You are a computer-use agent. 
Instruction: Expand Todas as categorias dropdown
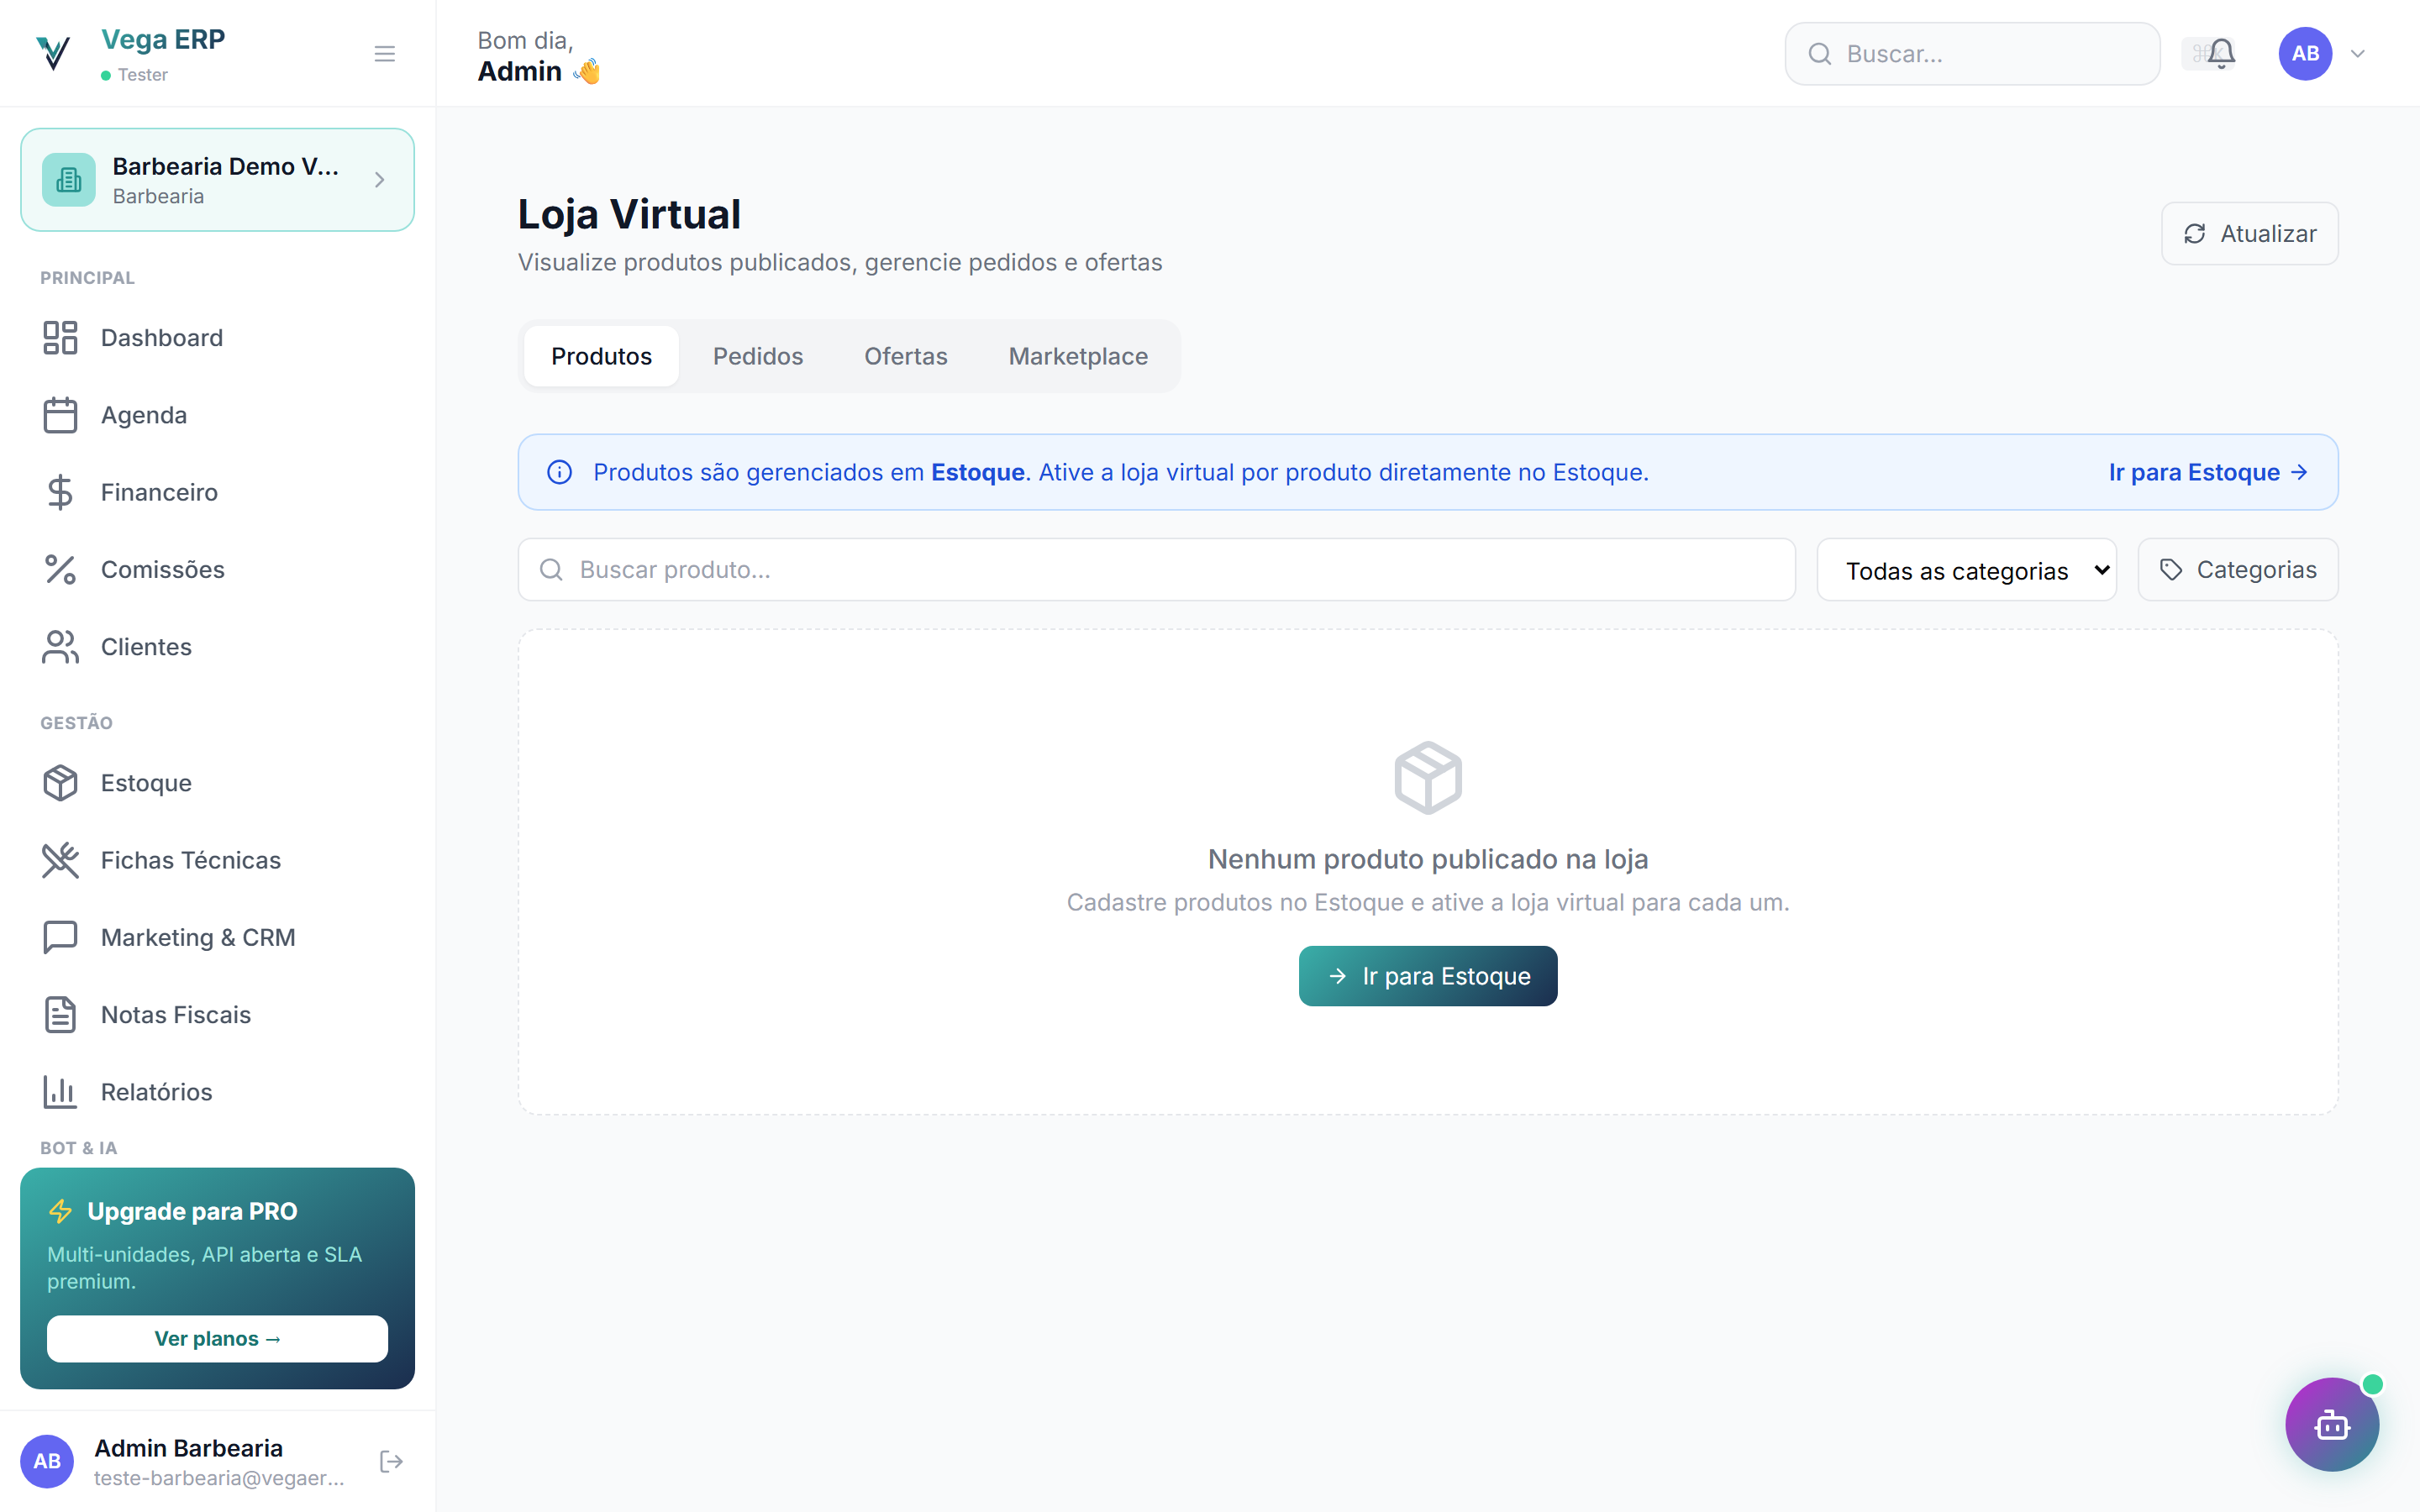1966,570
